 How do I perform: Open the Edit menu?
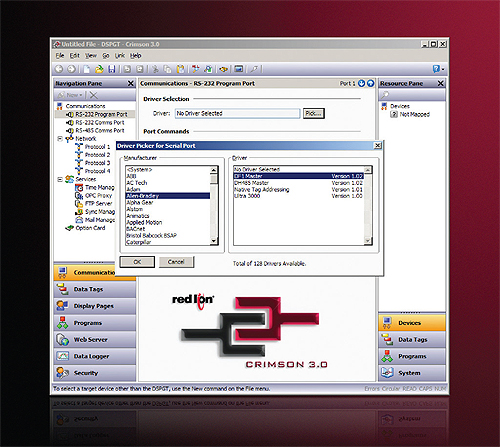[75, 56]
